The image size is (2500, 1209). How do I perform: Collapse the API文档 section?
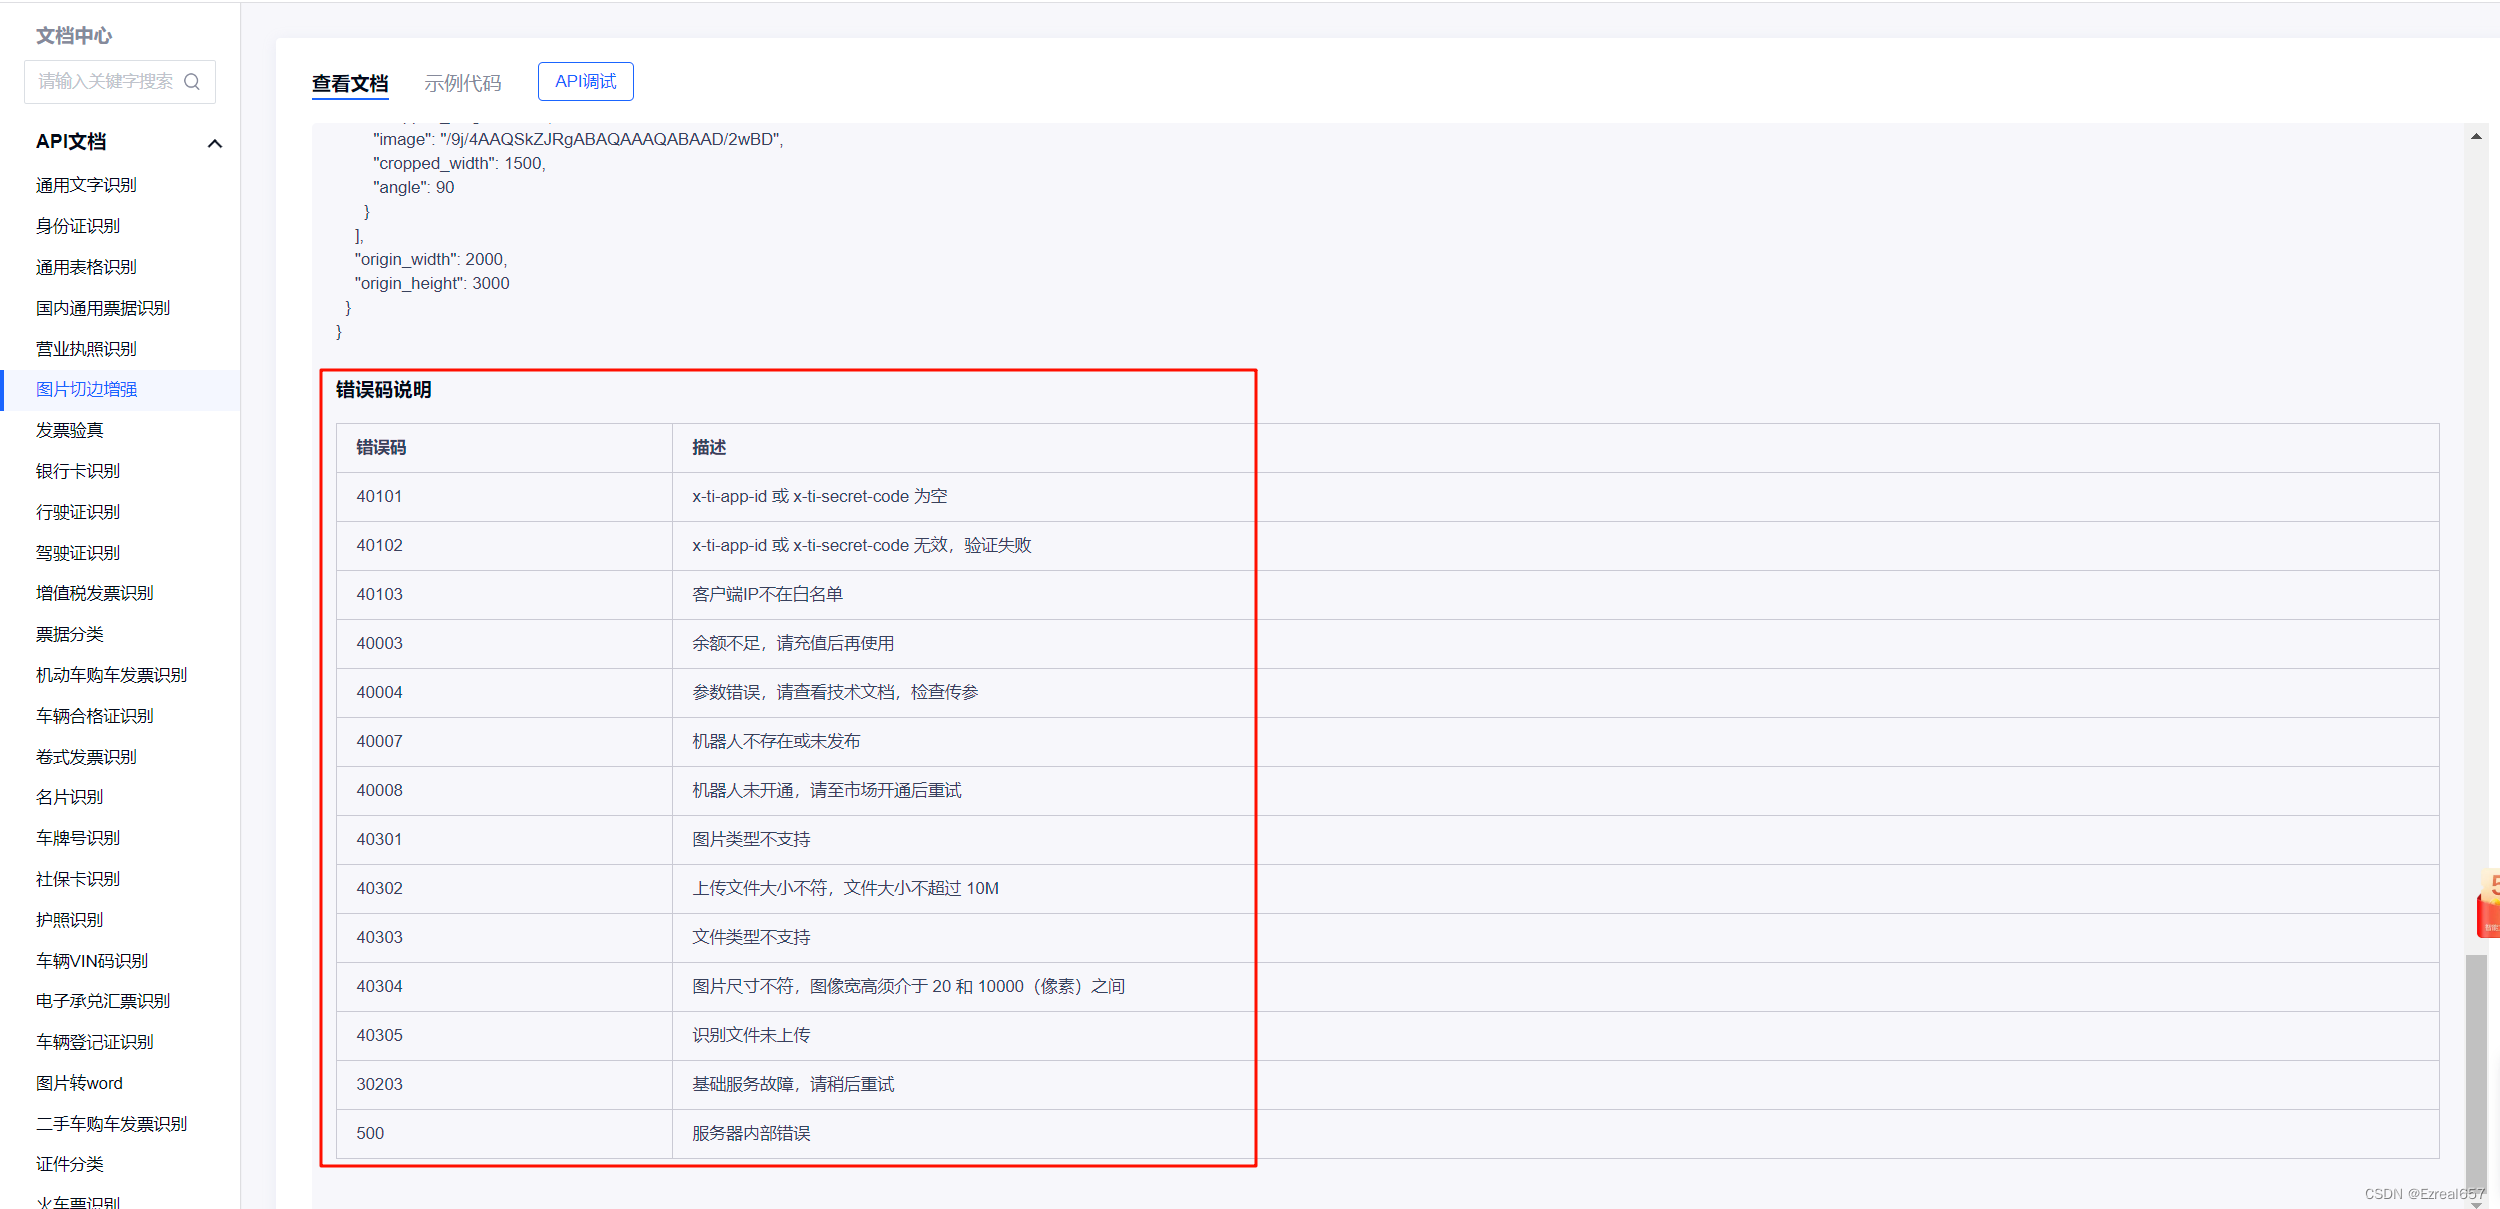click(214, 143)
